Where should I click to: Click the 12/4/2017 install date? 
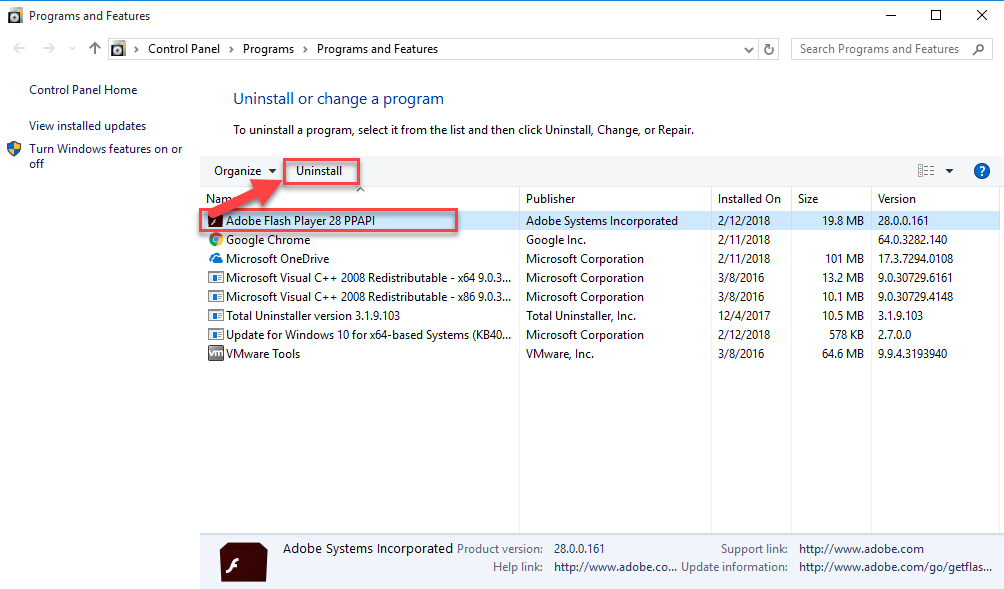click(x=744, y=316)
